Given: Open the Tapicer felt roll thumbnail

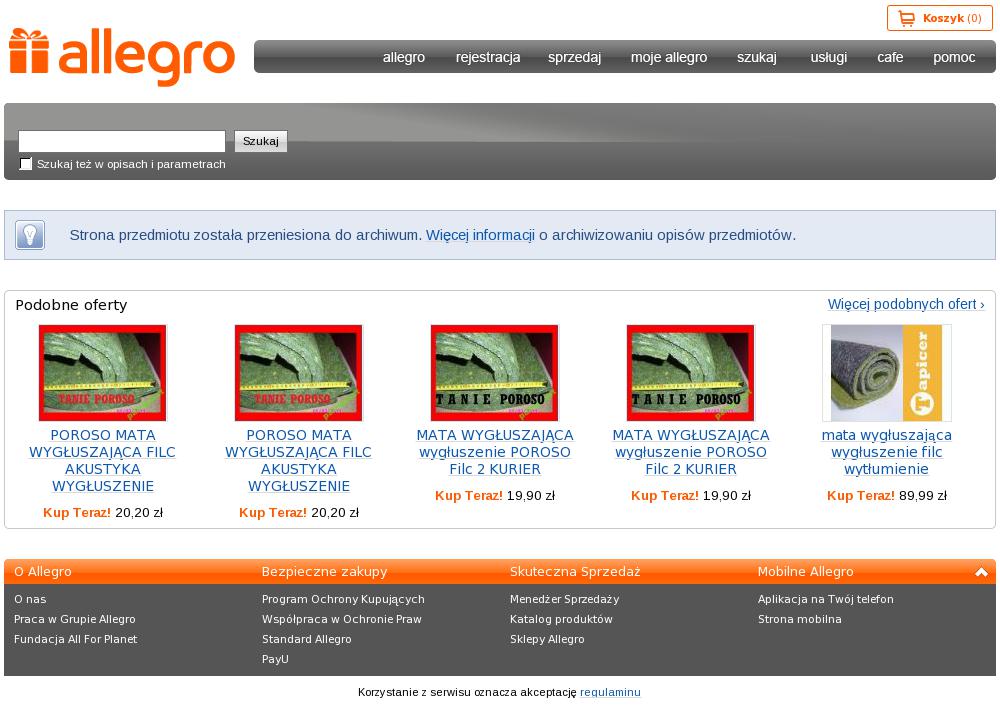Looking at the screenshot, I should pos(886,373).
